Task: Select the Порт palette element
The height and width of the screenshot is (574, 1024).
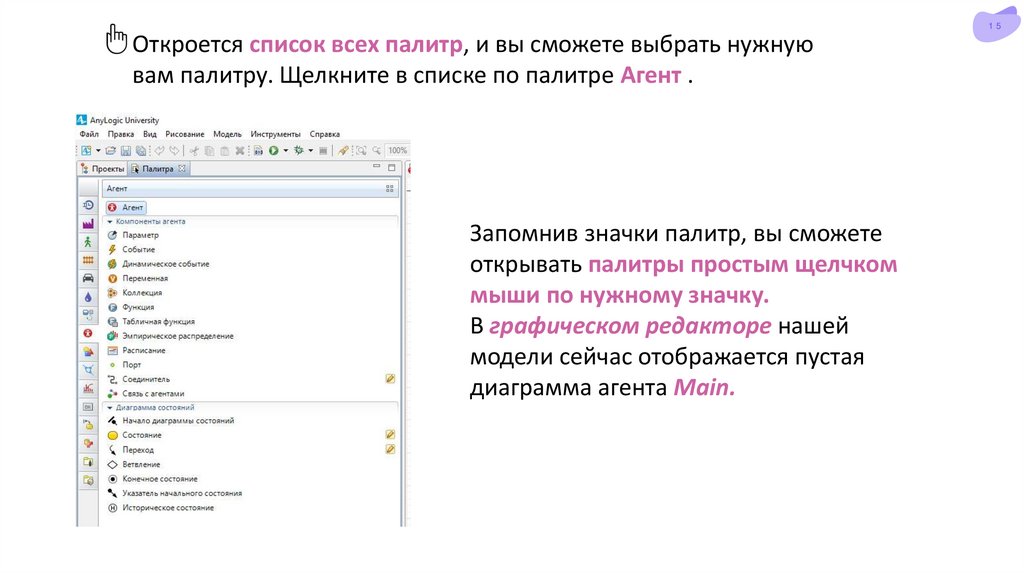Action: coord(125,364)
